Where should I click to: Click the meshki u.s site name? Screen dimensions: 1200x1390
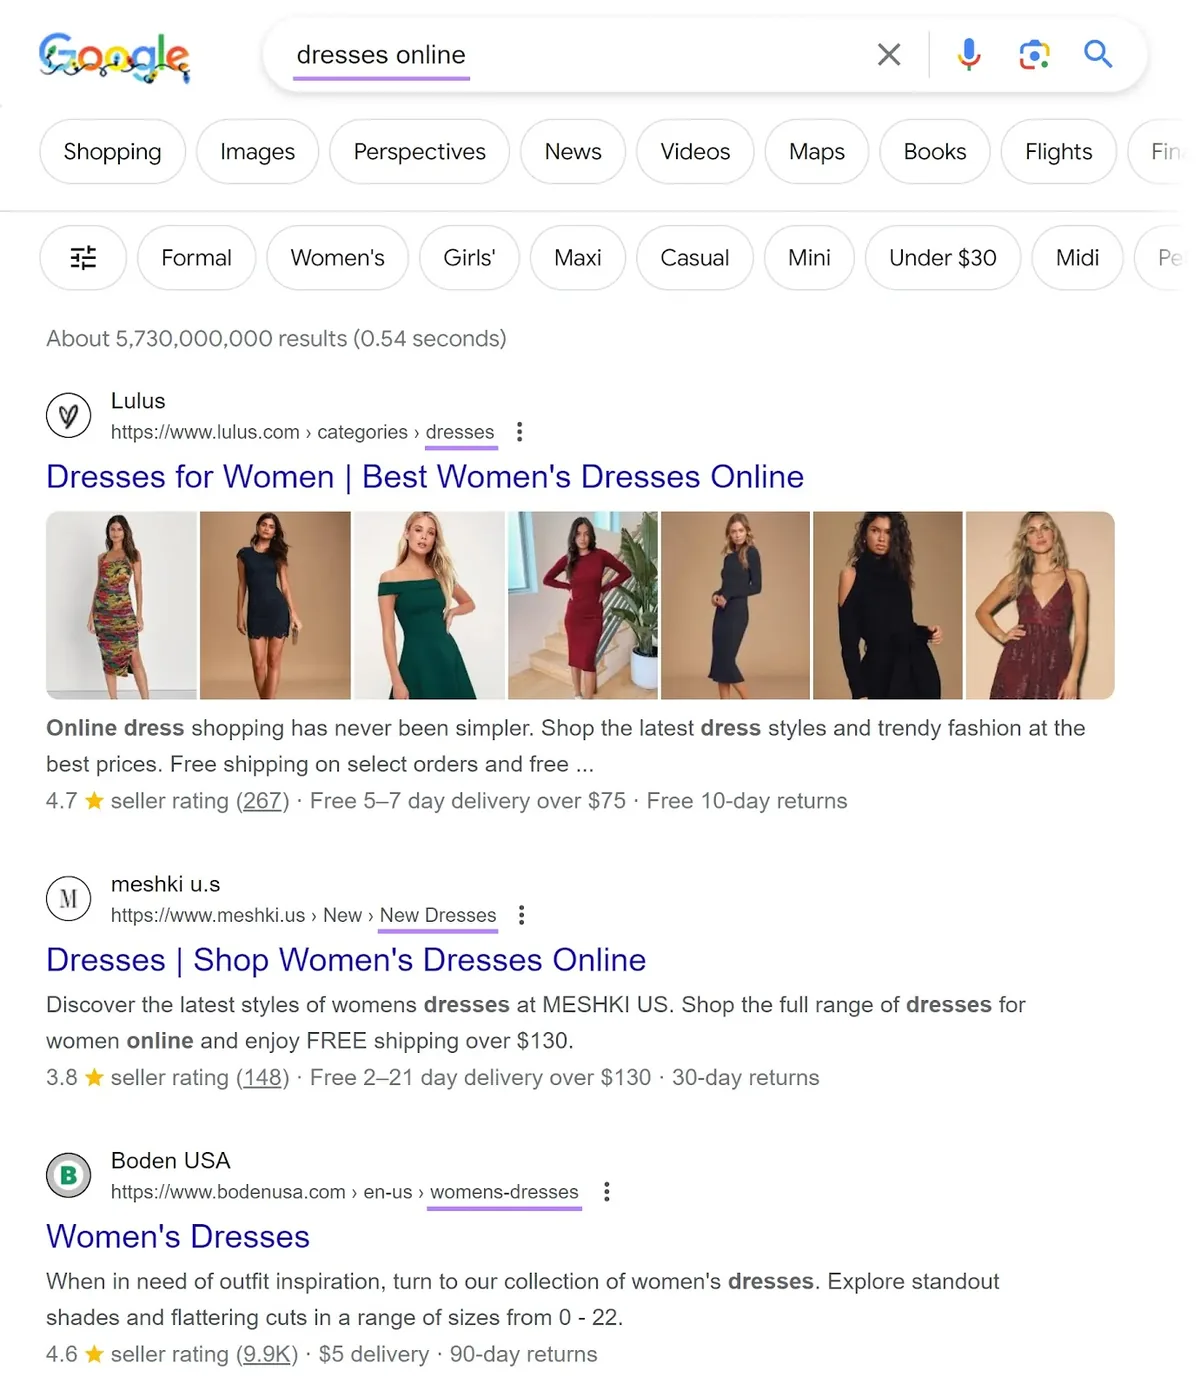[x=165, y=884]
